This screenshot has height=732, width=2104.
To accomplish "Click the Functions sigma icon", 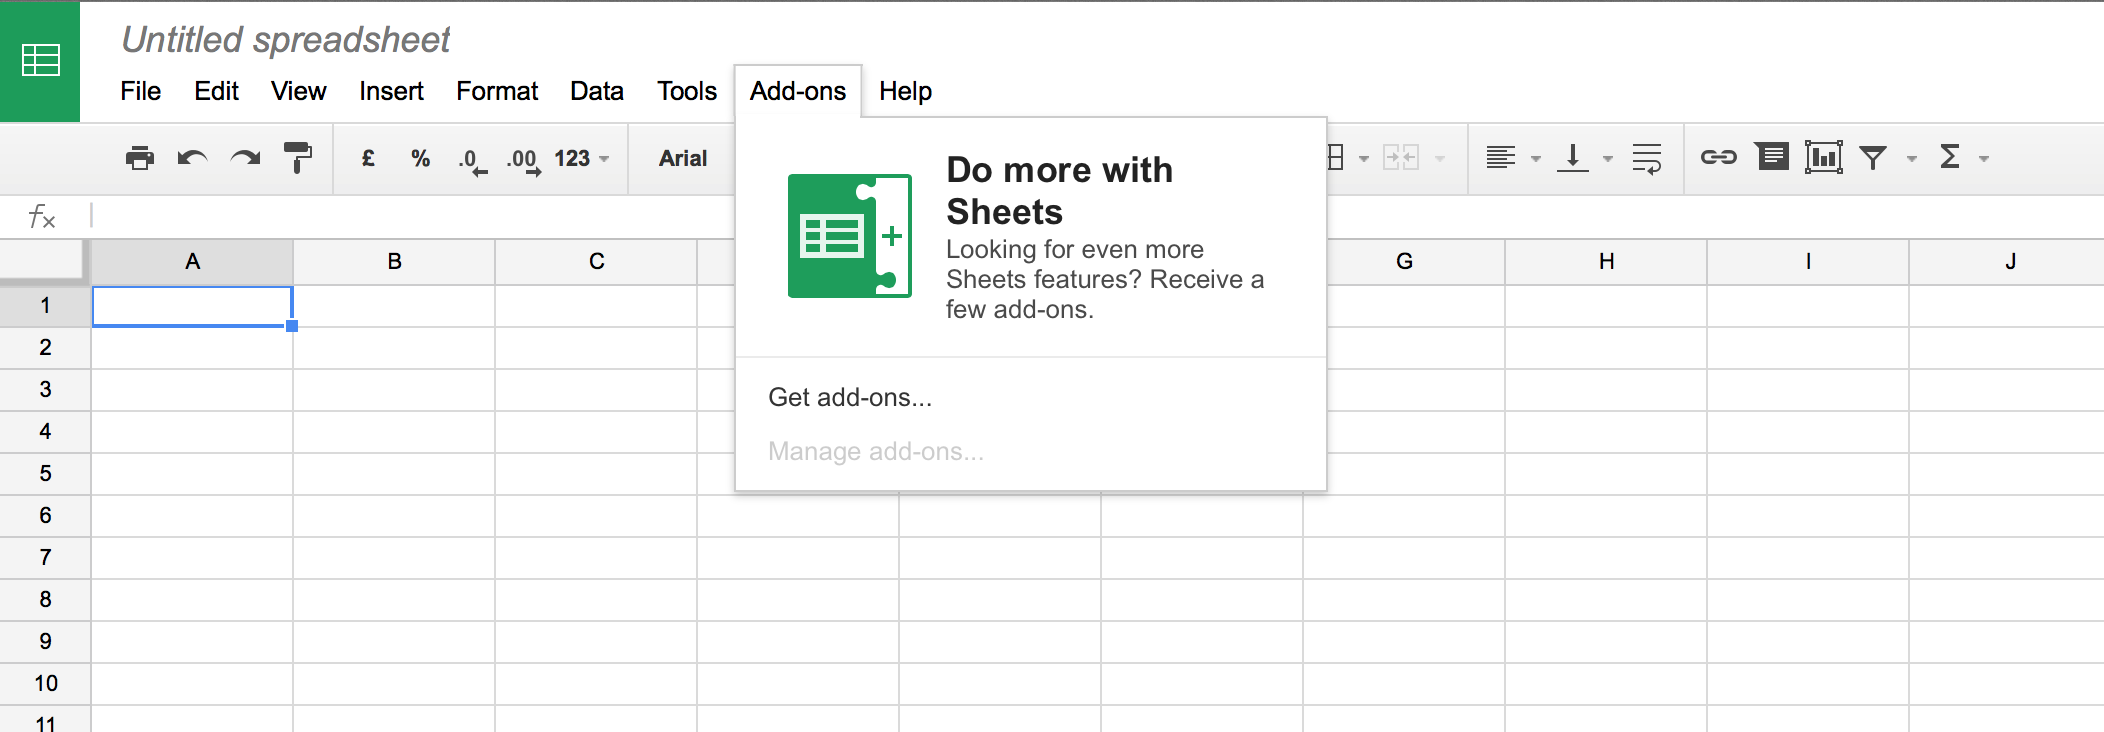I will click(x=1950, y=157).
